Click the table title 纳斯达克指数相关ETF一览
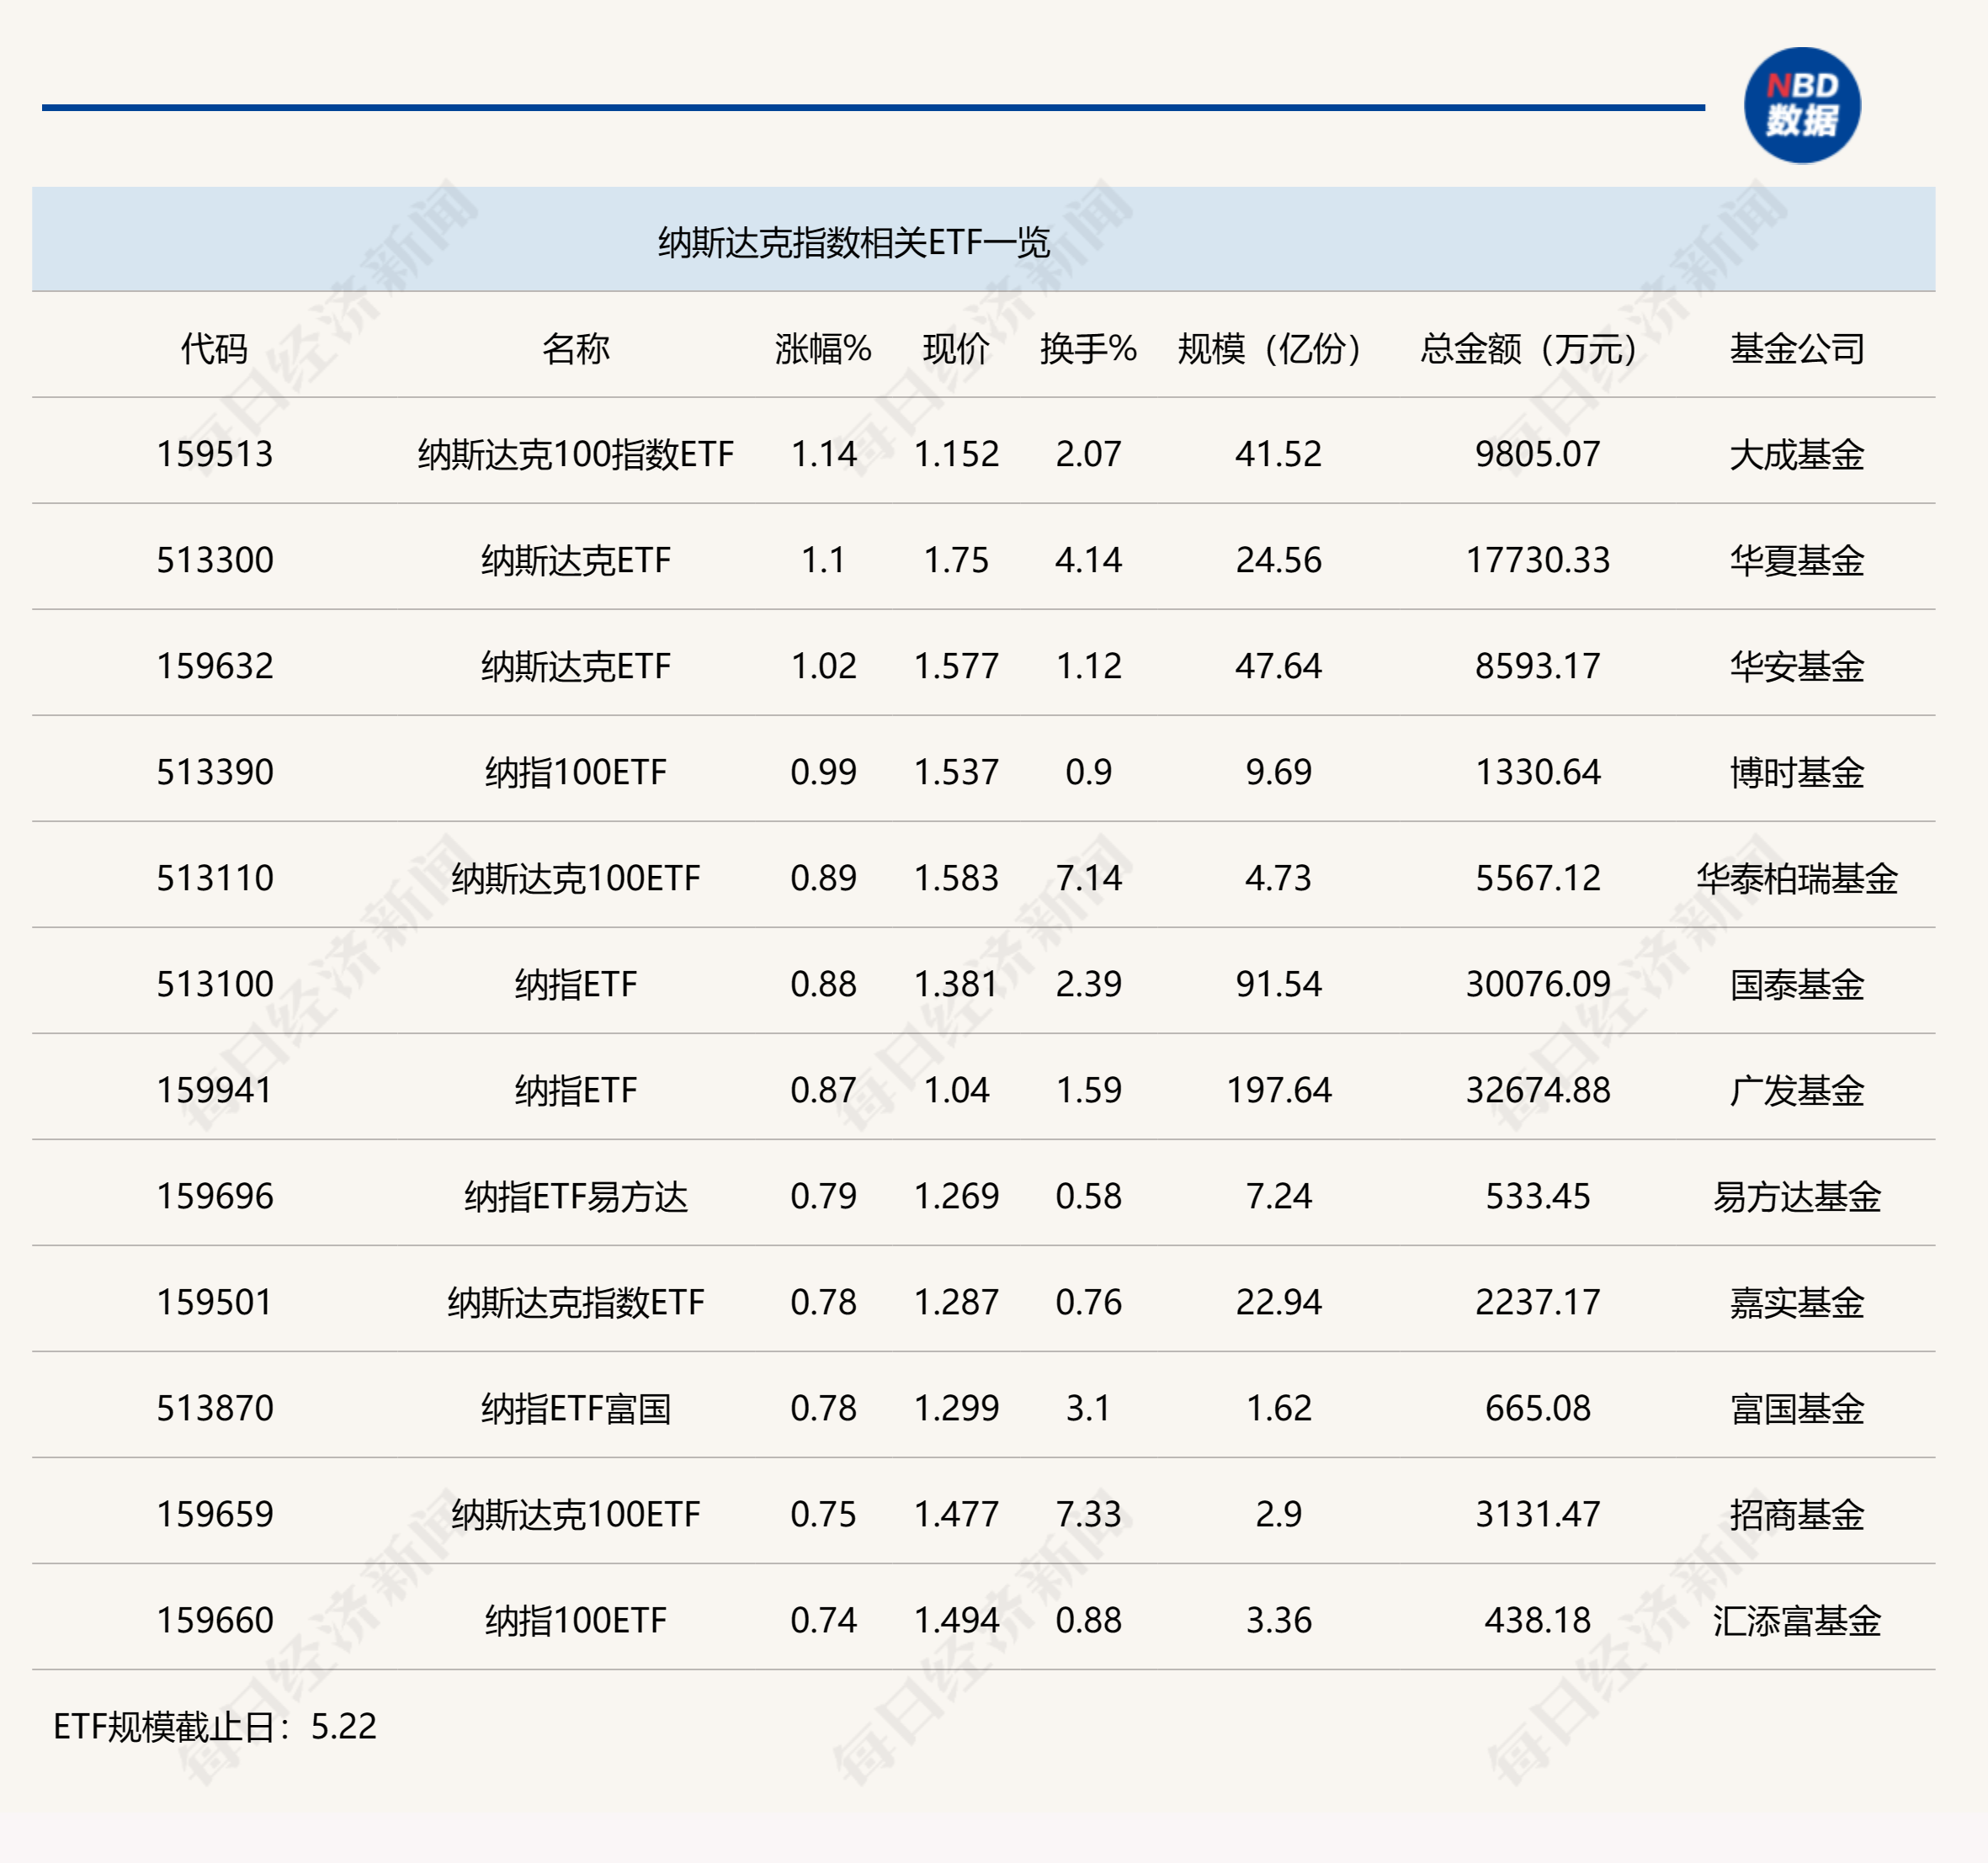Viewport: 1988px width, 1863px height. pyautogui.click(x=853, y=242)
